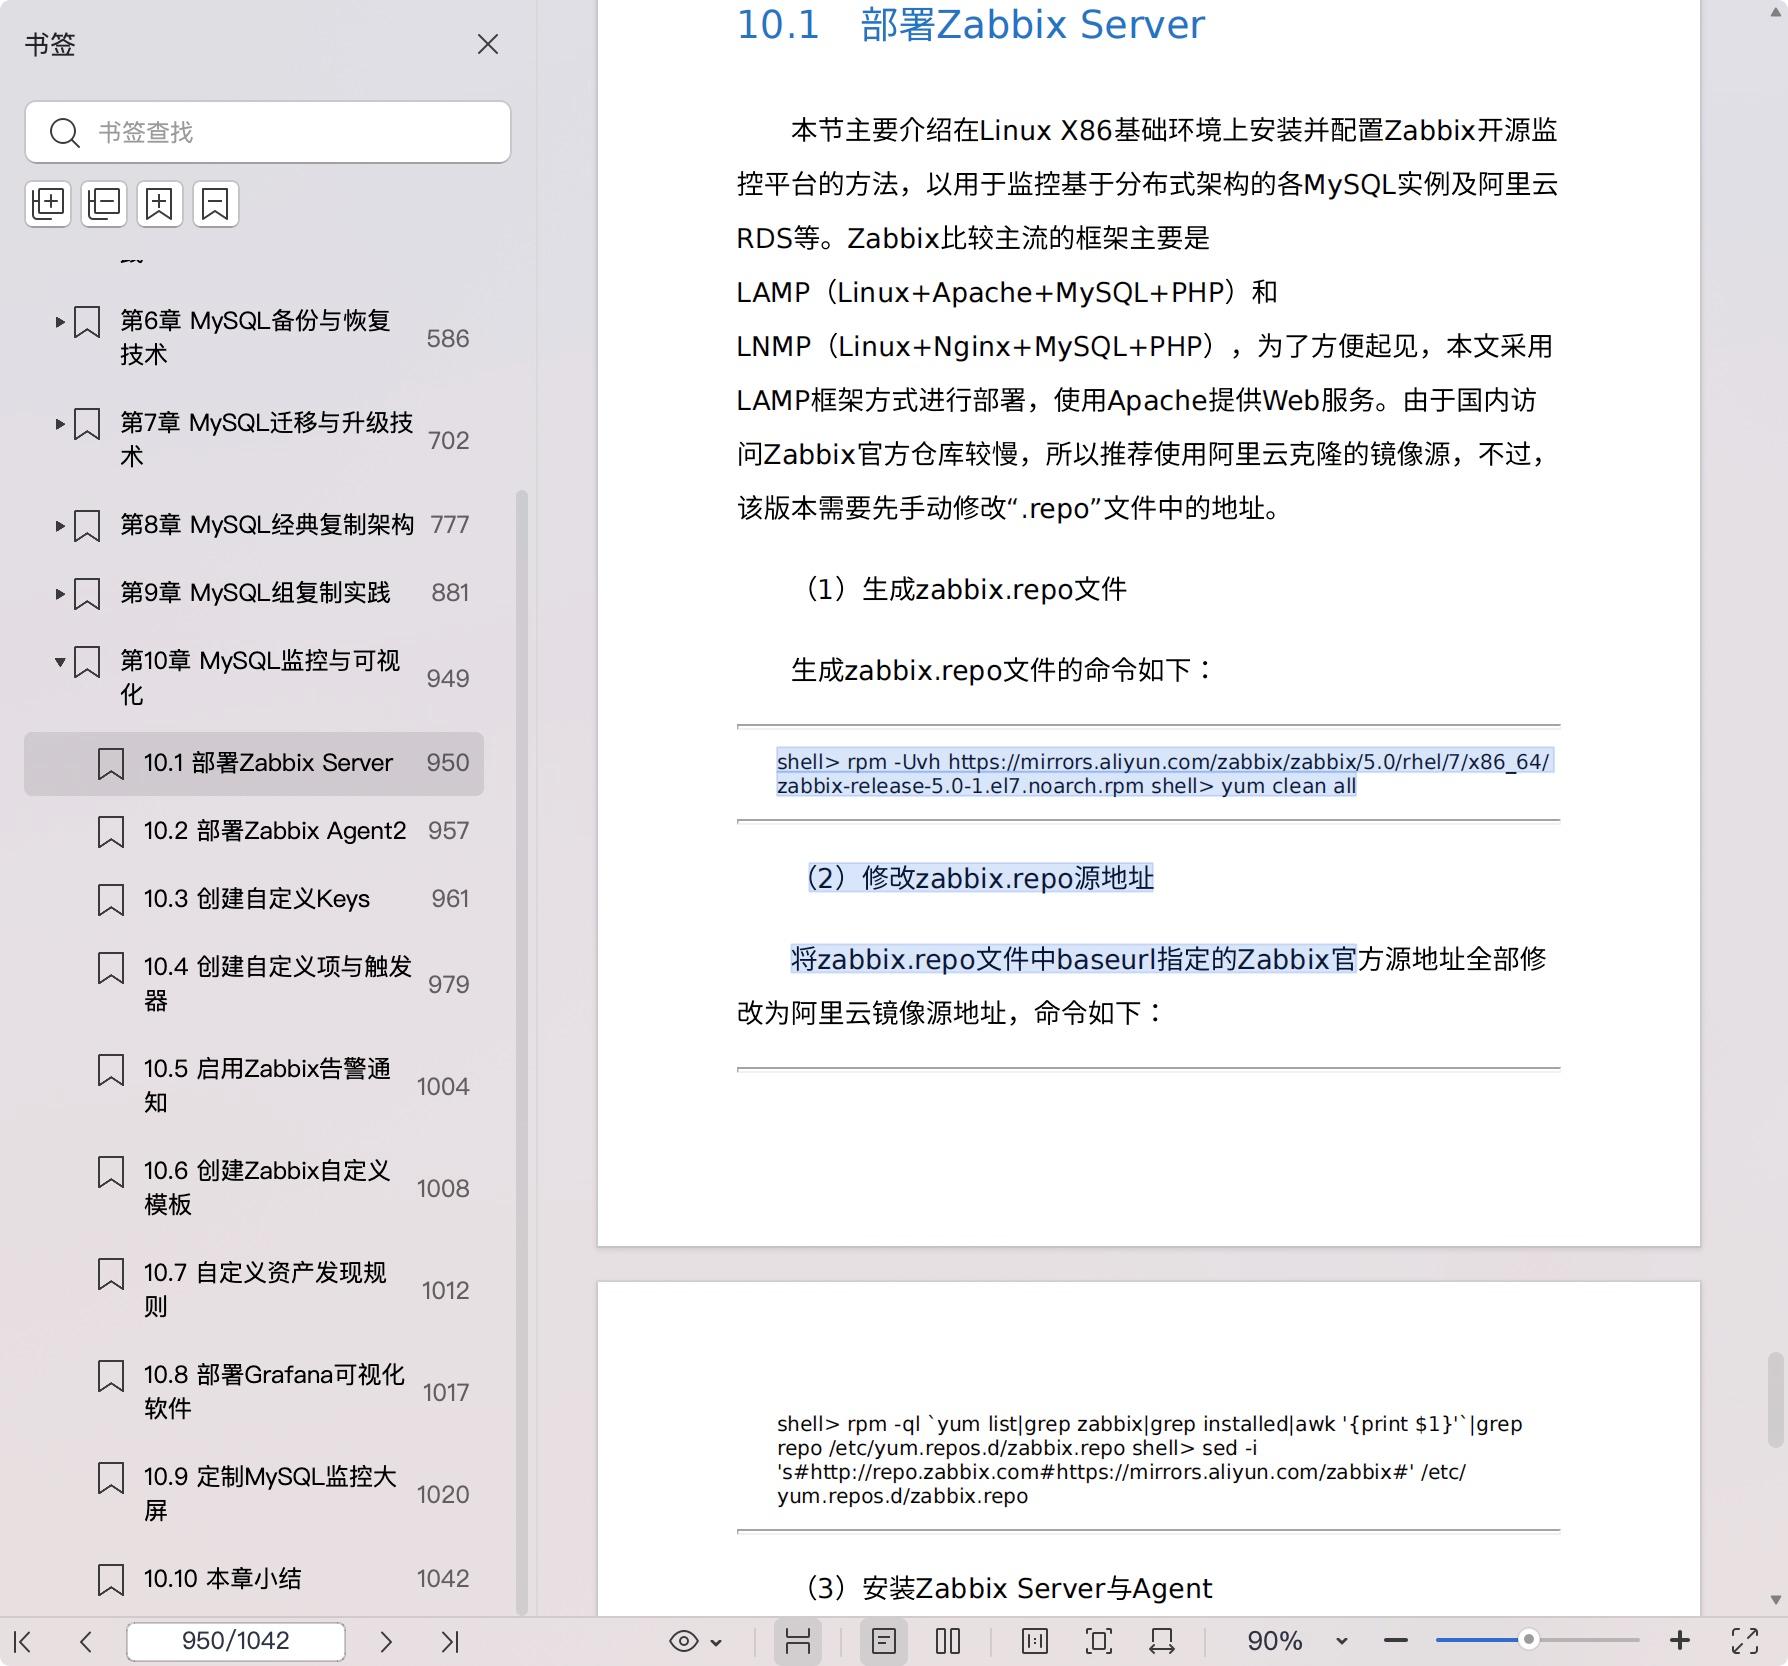1788x1666 pixels.
Task: Click heading 10.1 部署Zabbix Server
Action: pyautogui.click(x=971, y=24)
